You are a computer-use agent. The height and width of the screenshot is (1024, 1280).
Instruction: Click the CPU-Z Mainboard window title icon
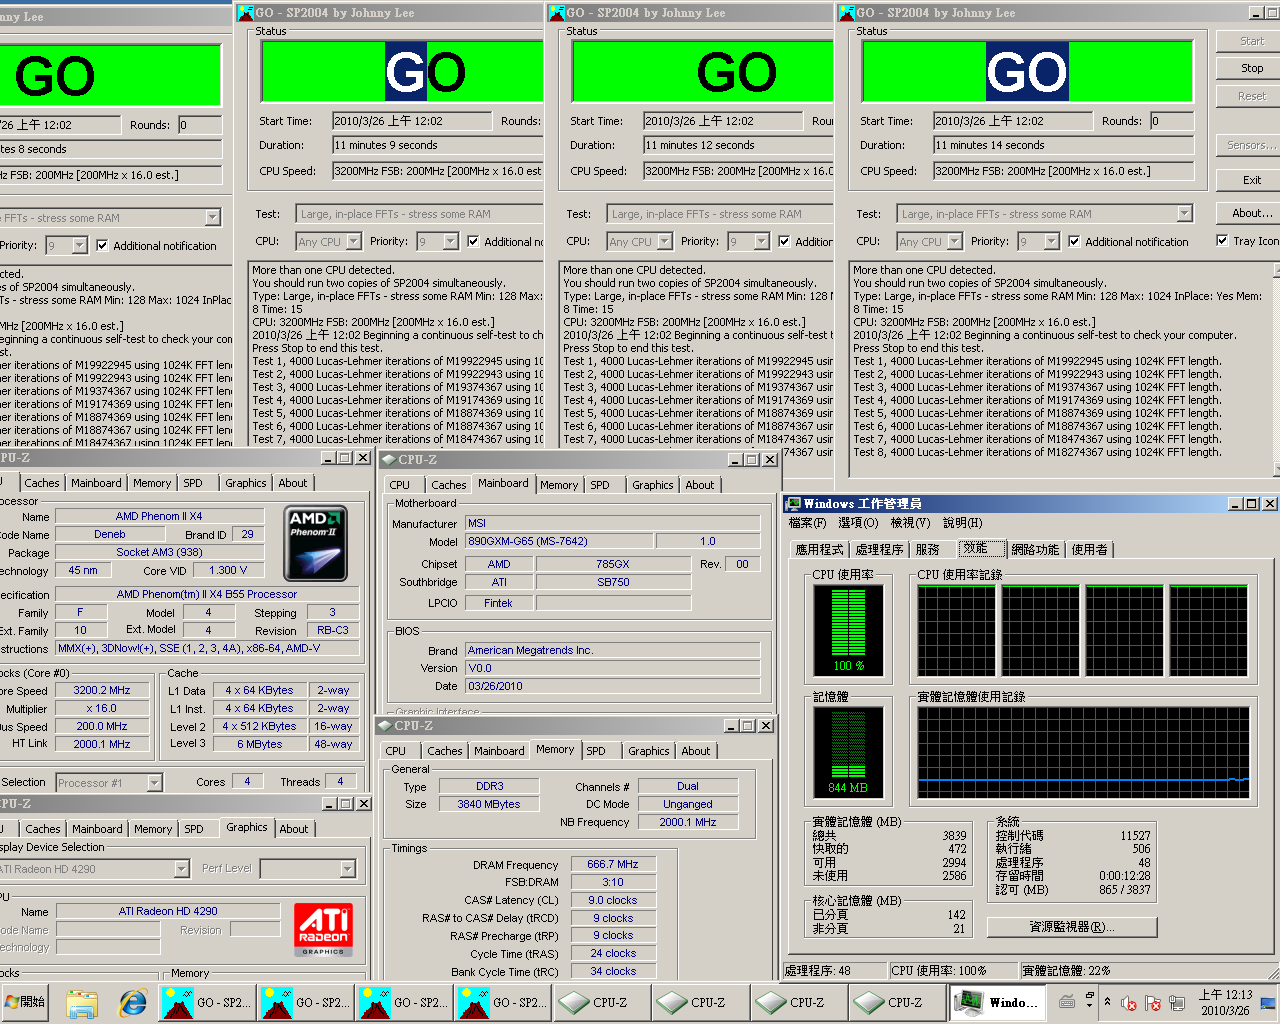click(388, 460)
